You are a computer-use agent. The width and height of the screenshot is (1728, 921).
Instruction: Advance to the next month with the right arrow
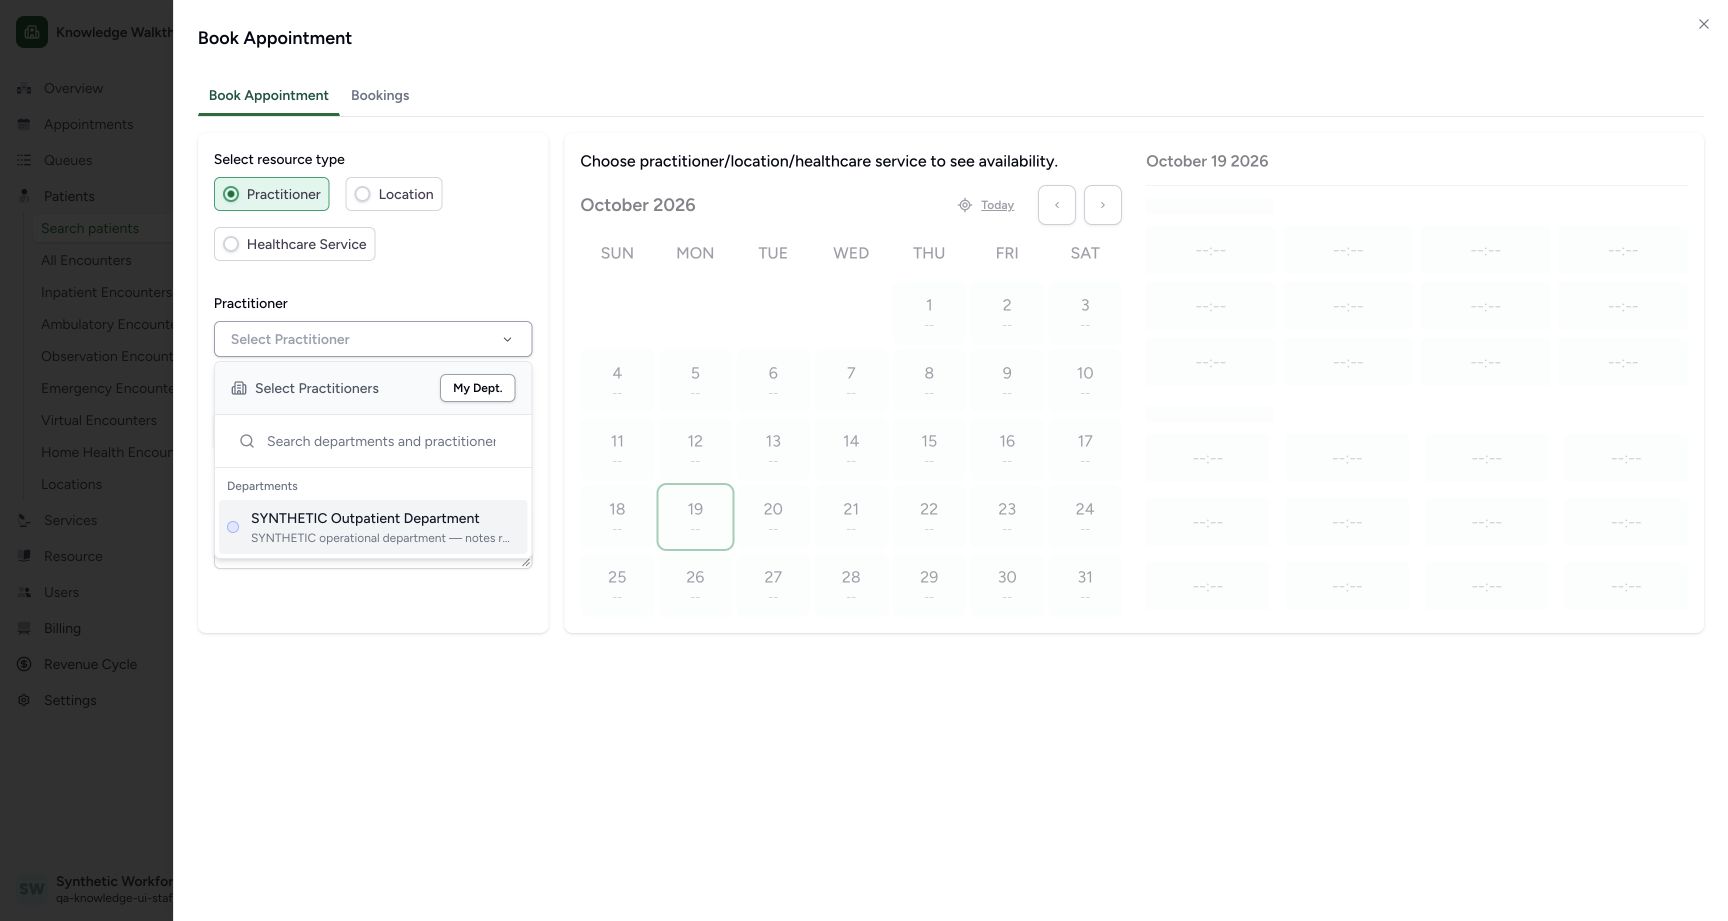pos(1103,205)
